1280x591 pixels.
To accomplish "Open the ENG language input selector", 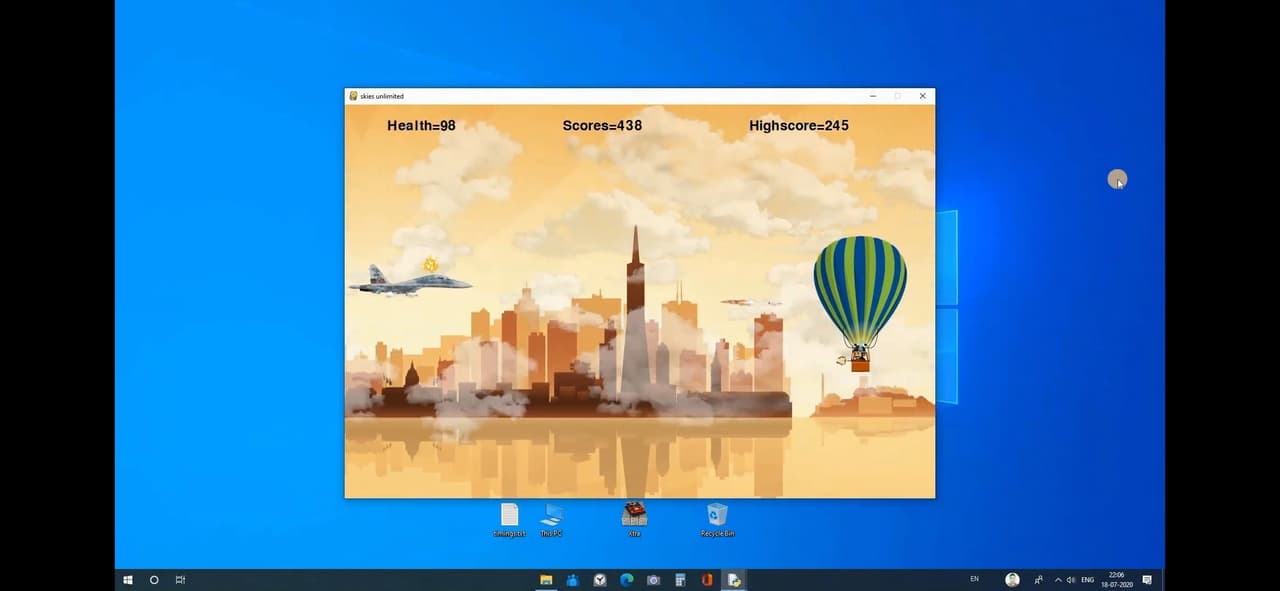I will pyautogui.click(x=1088, y=580).
